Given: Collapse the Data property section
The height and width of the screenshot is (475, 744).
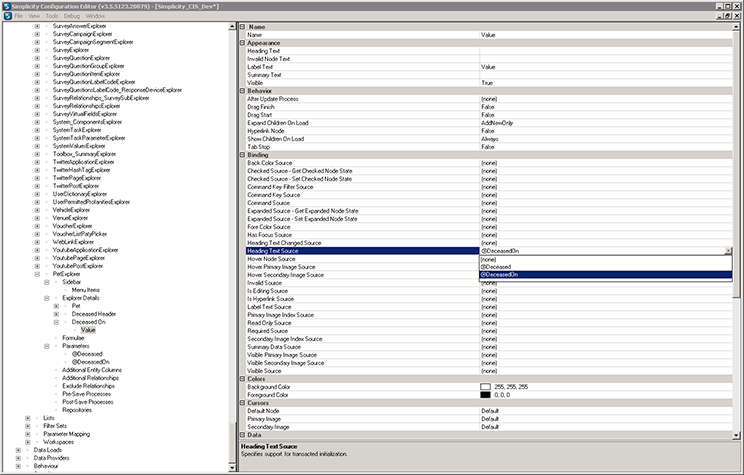Looking at the screenshot, I should pyautogui.click(x=242, y=435).
